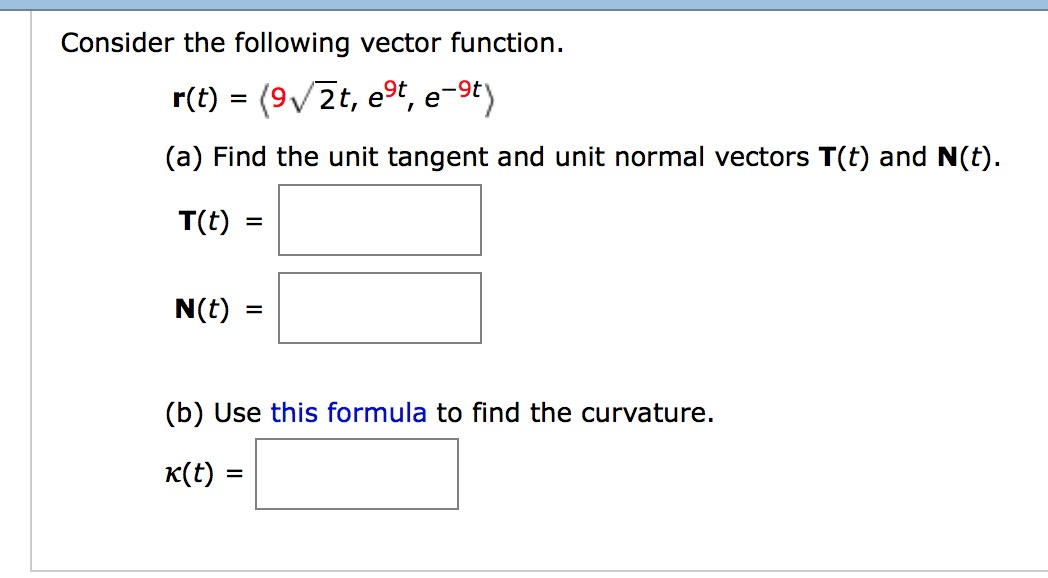Select the part (b) question text
Viewport: 1048px width, 578px height.
pos(438,412)
